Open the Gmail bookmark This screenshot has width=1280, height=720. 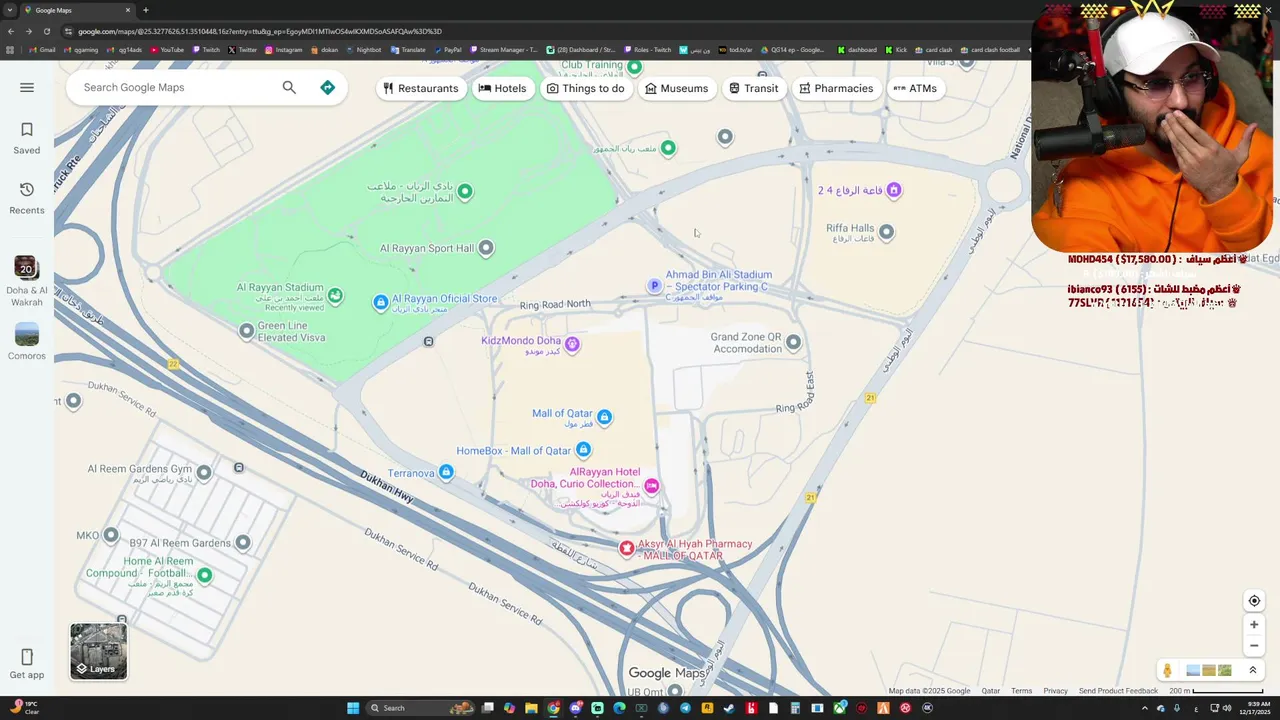click(42, 50)
